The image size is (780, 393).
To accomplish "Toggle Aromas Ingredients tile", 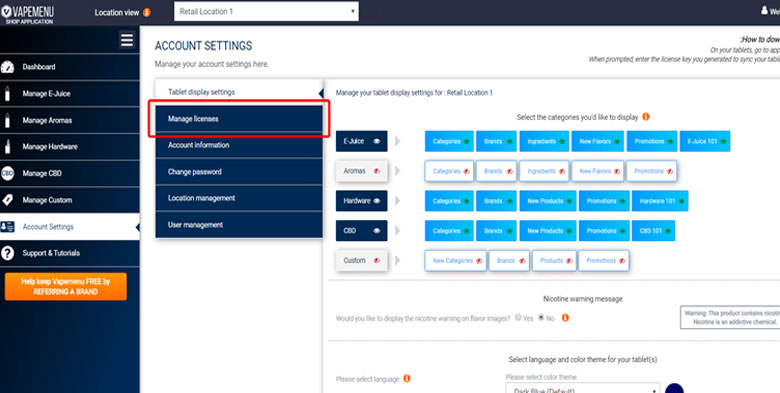I will pos(544,171).
